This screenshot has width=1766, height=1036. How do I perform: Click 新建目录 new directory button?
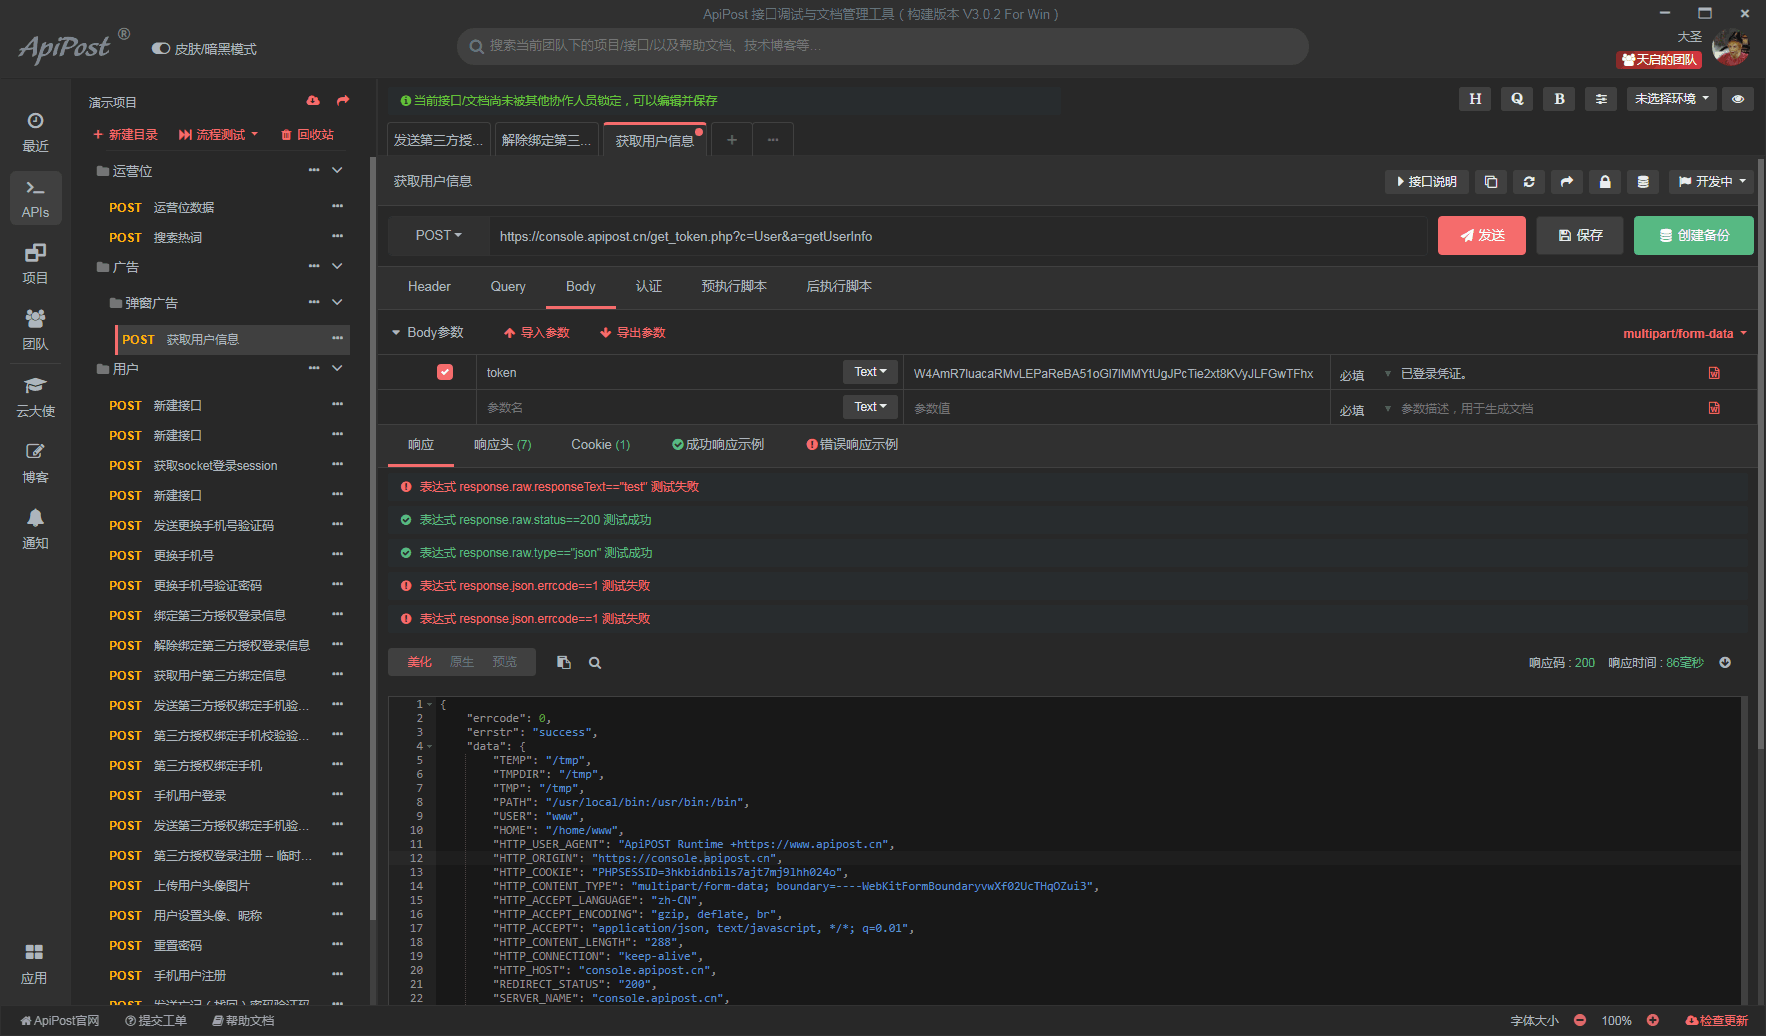(x=125, y=135)
